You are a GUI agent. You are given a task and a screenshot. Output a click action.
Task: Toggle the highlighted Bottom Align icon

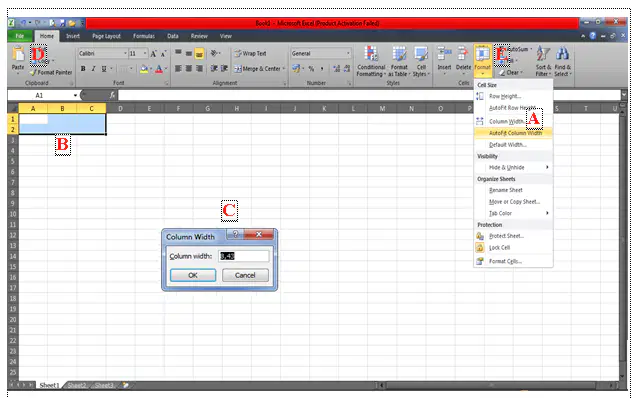coord(199,53)
